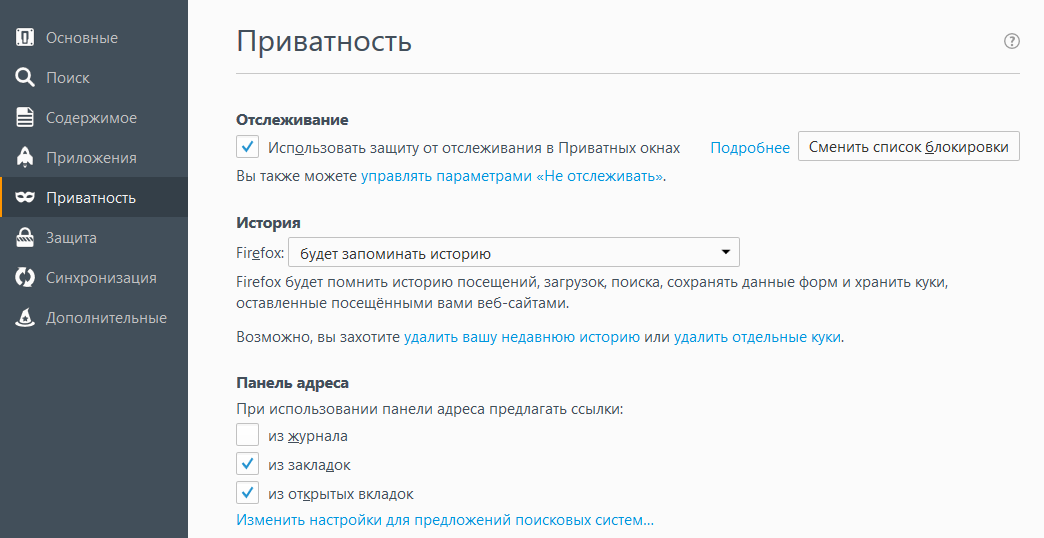
Task: Uncheck suggestions «из открытых вкладок»
Action: point(247,493)
